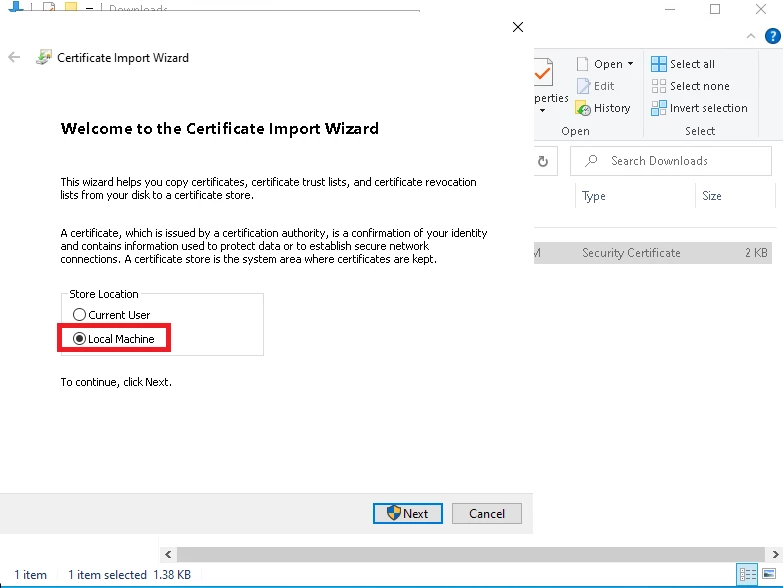Click the horizontal scrollbar thumb
The width and height of the screenshot is (783, 588).
pyautogui.click(x=471, y=554)
